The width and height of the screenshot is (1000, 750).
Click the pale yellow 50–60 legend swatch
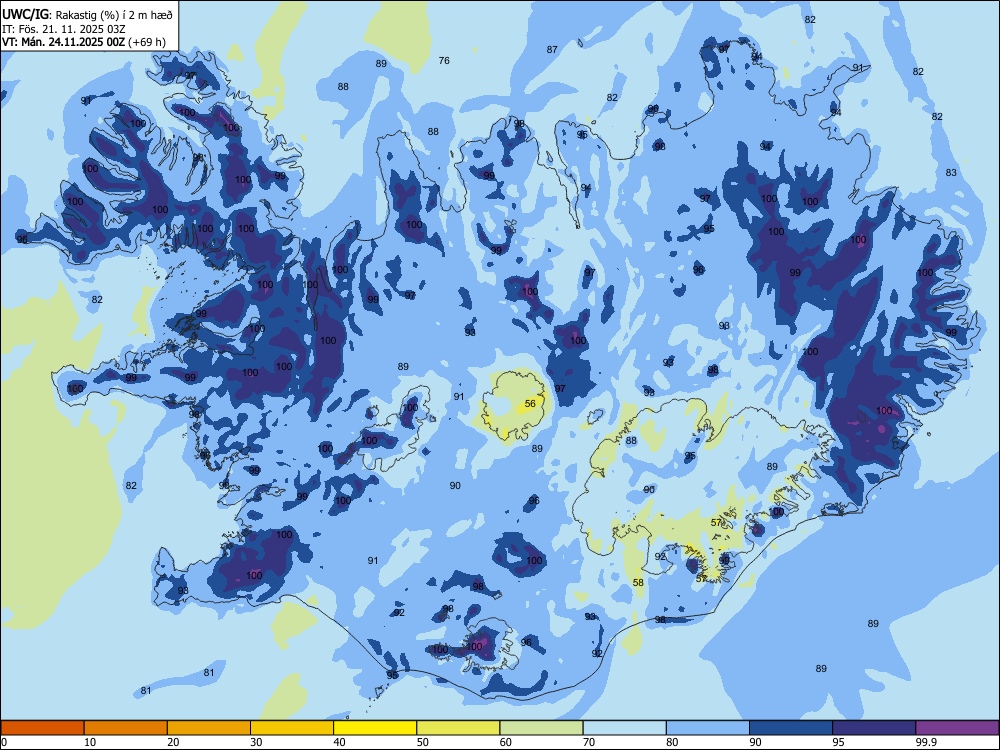(458, 728)
